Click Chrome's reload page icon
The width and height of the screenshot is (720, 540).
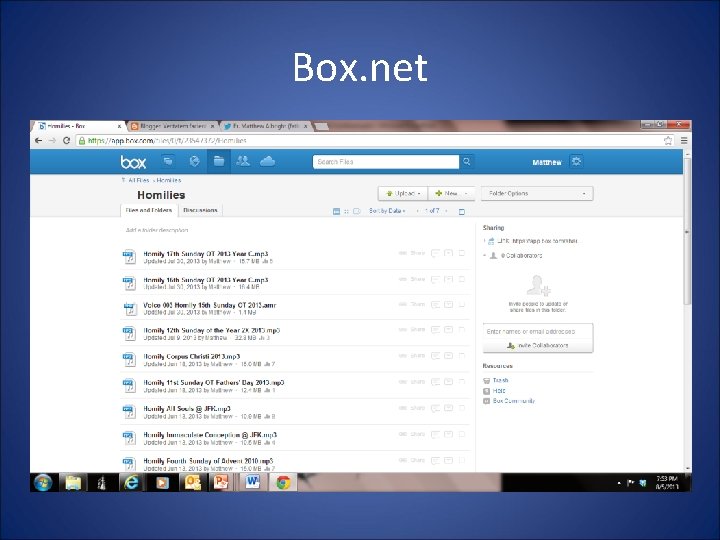coord(66,141)
